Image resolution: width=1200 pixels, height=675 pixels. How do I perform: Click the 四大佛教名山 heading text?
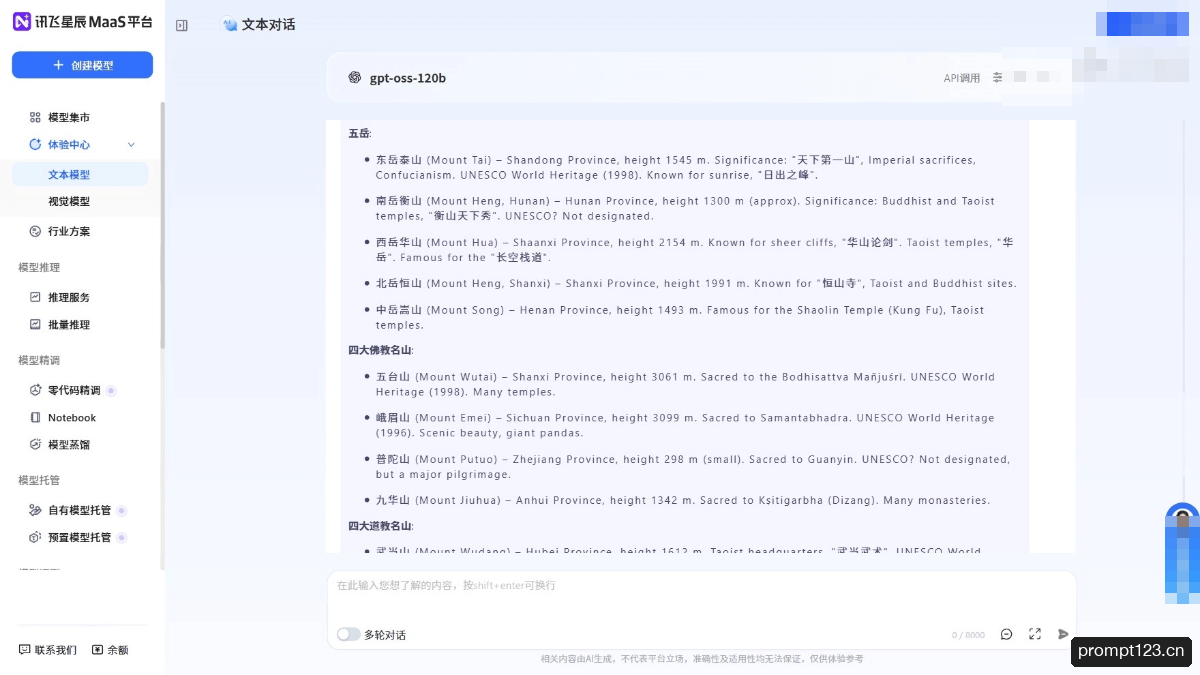(x=380, y=350)
